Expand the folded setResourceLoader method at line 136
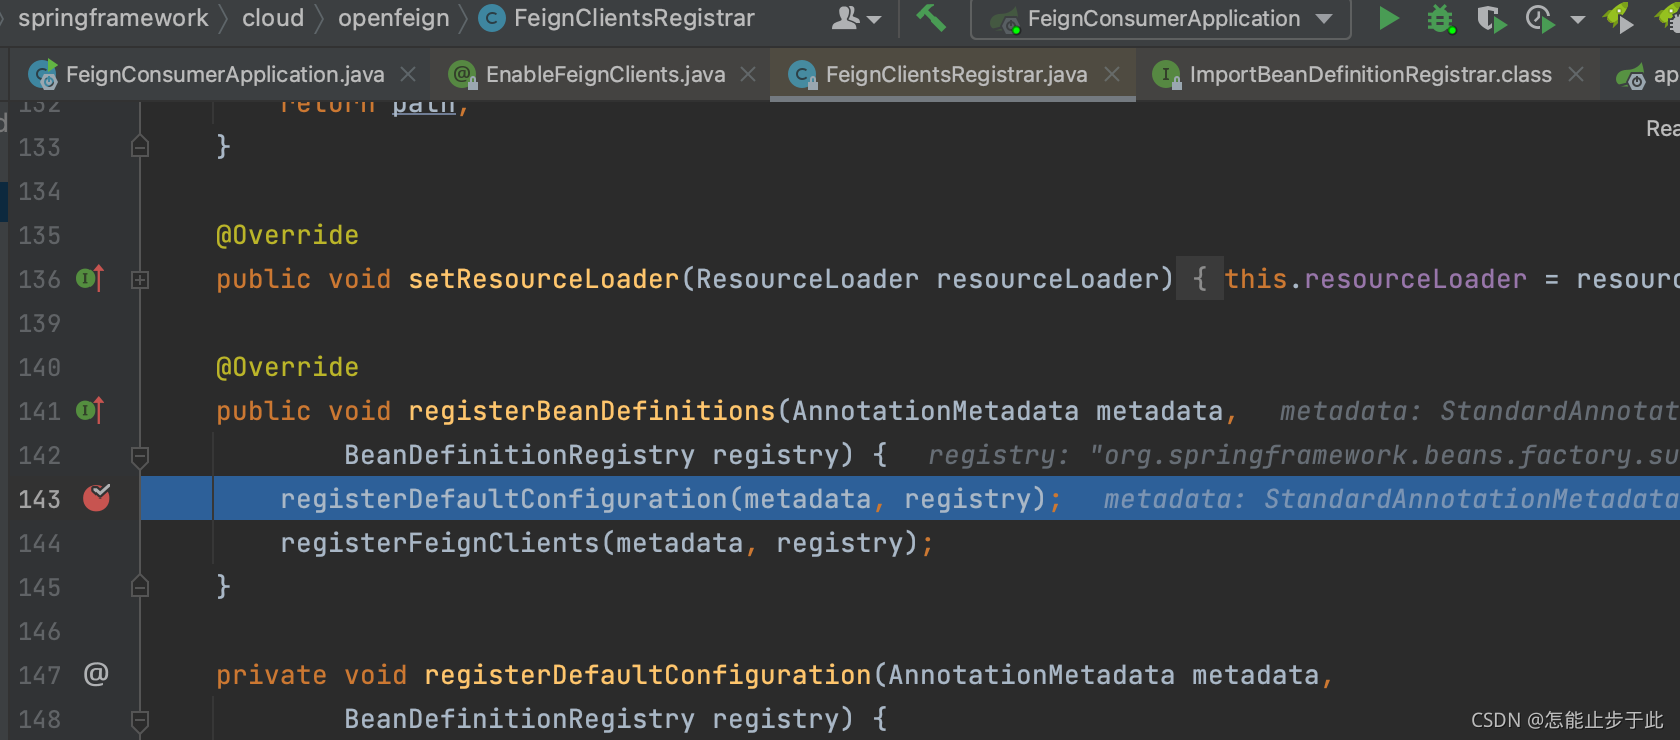 [x=140, y=280]
